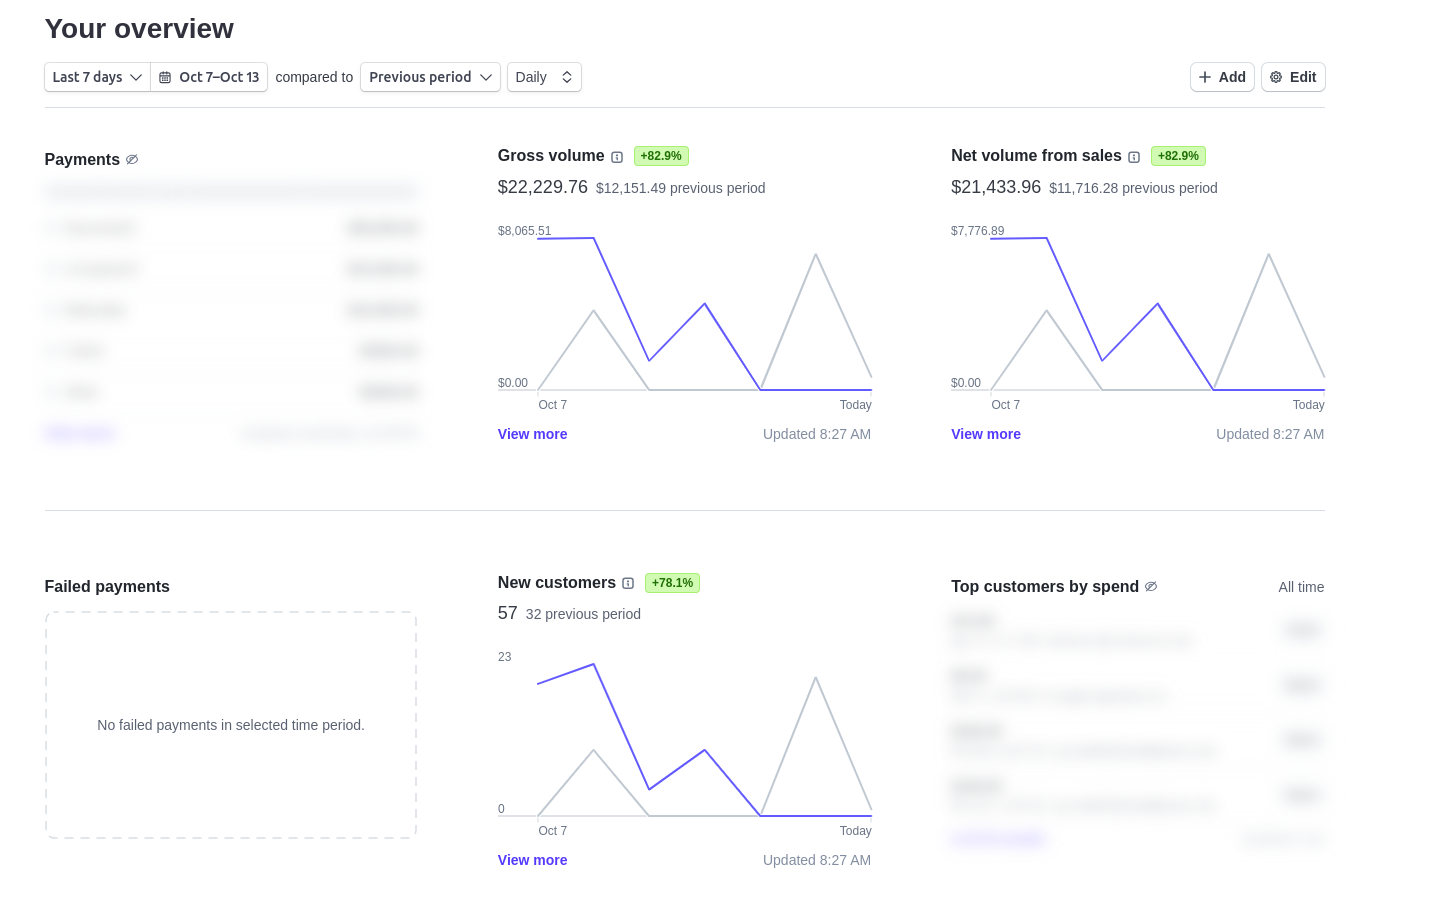Click the +82.9% badge next to Gross volume
This screenshot has width=1449, height=911.
[x=661, y=156]
